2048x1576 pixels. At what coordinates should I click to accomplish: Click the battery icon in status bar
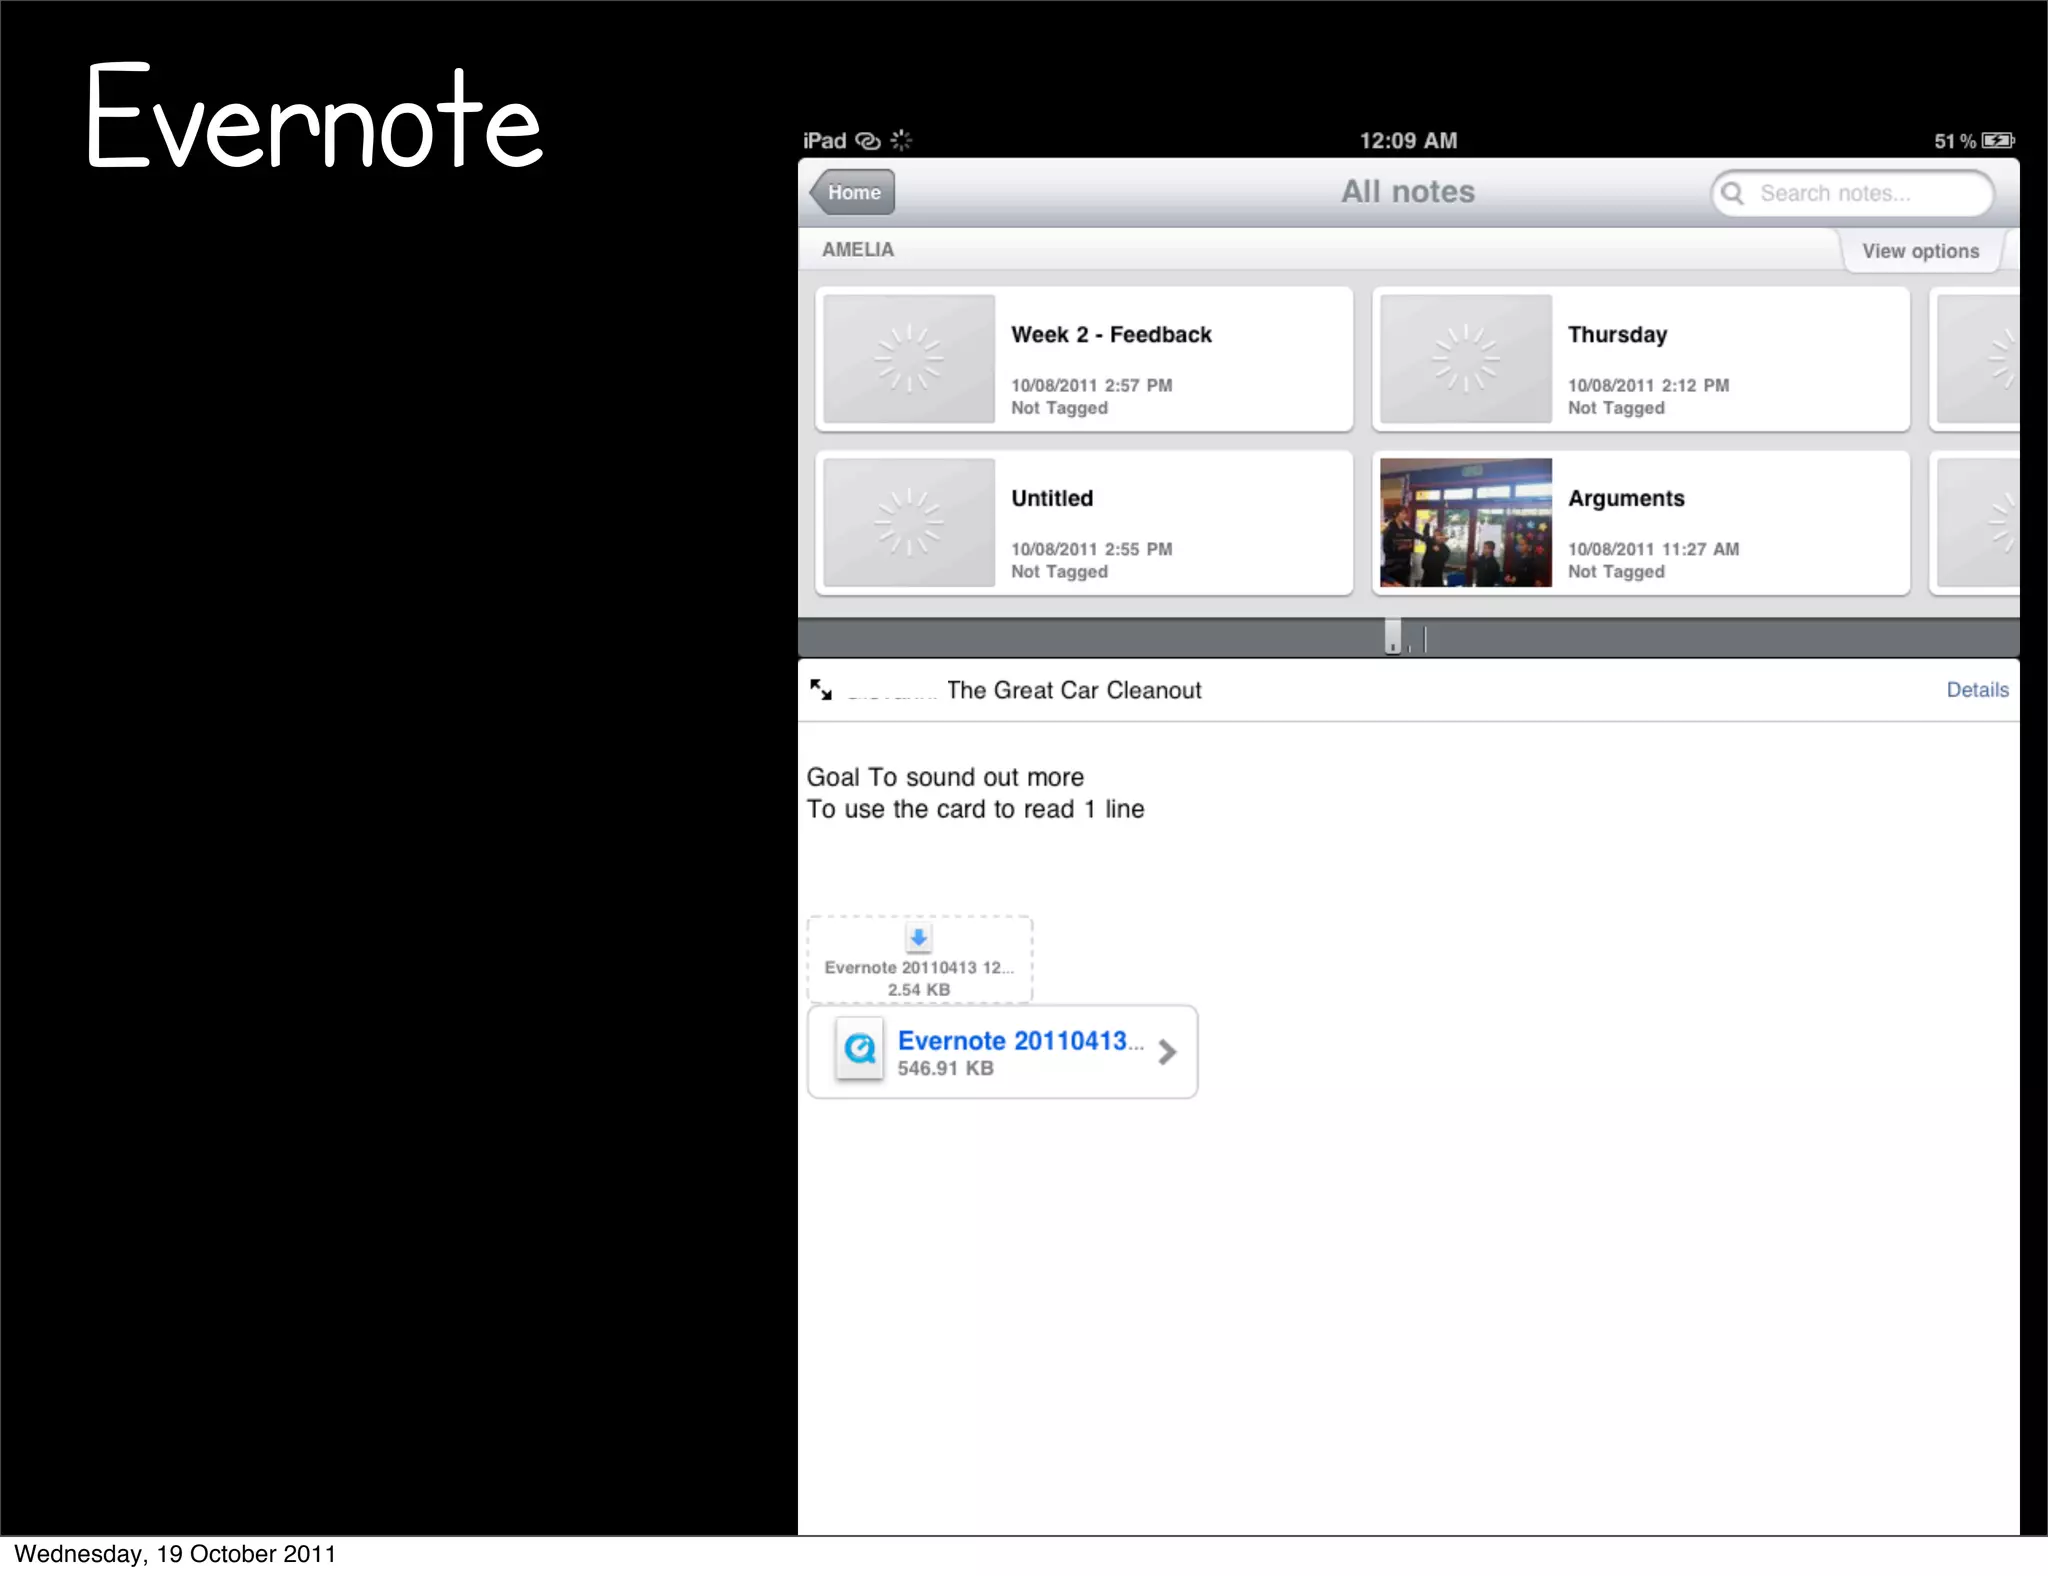[x=1998, y=141]
